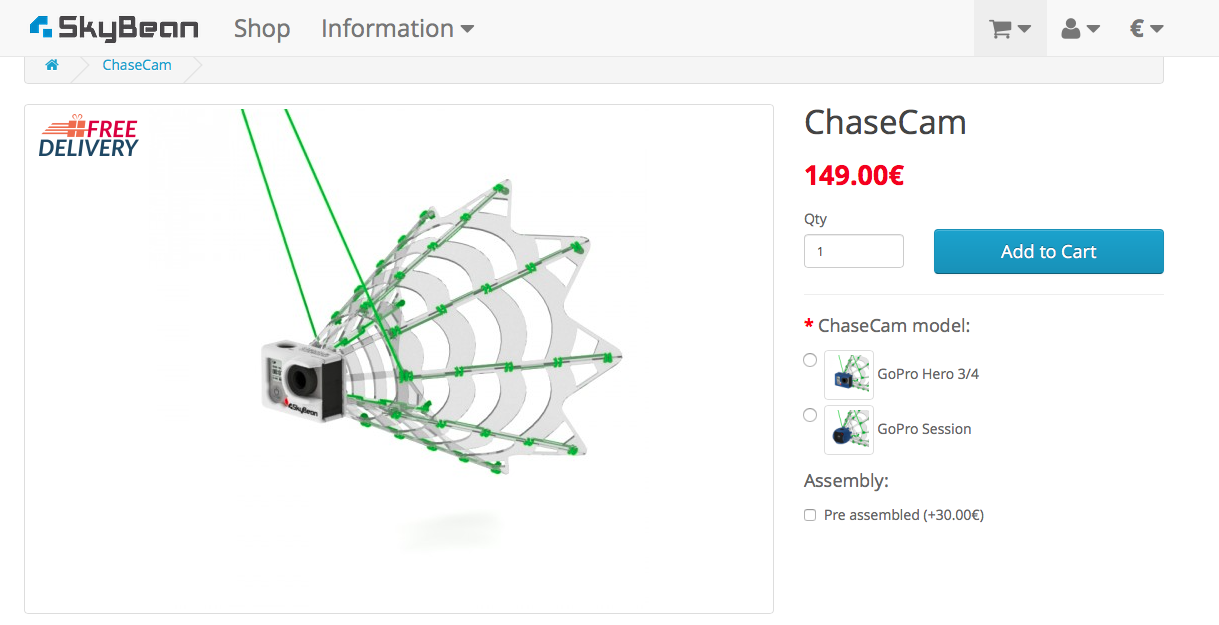Open the shopping cart icon
The image size is (1219, 625).
(x=1000, y=29)
